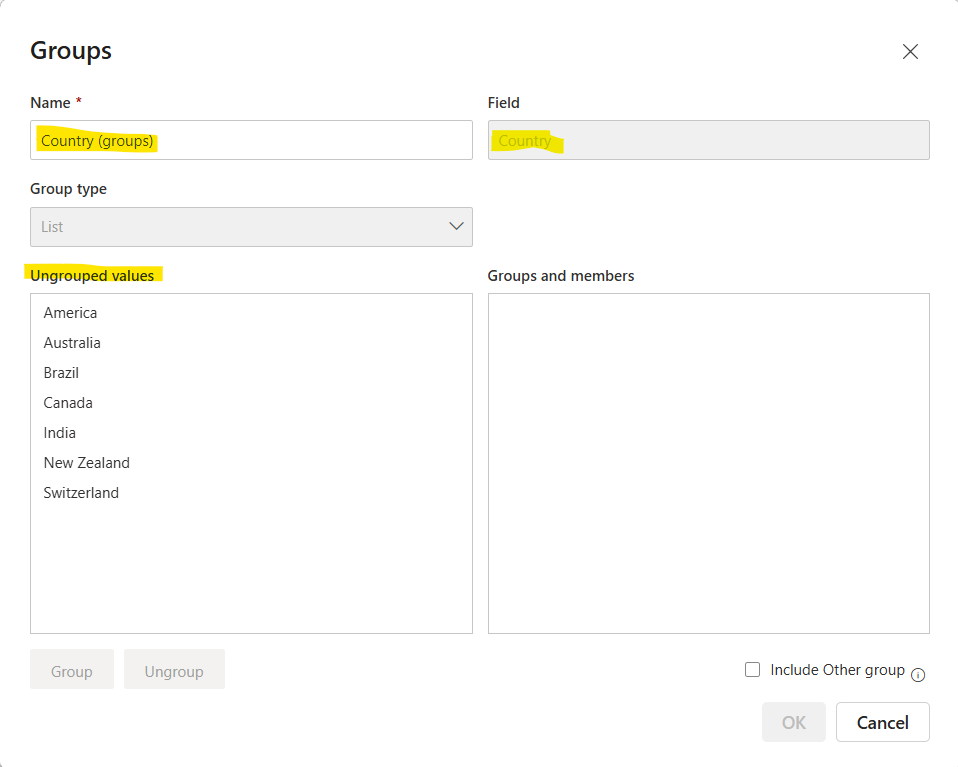The image size is (958, 767).
Task: Click the Ungroup button
Action: point(174,669)
